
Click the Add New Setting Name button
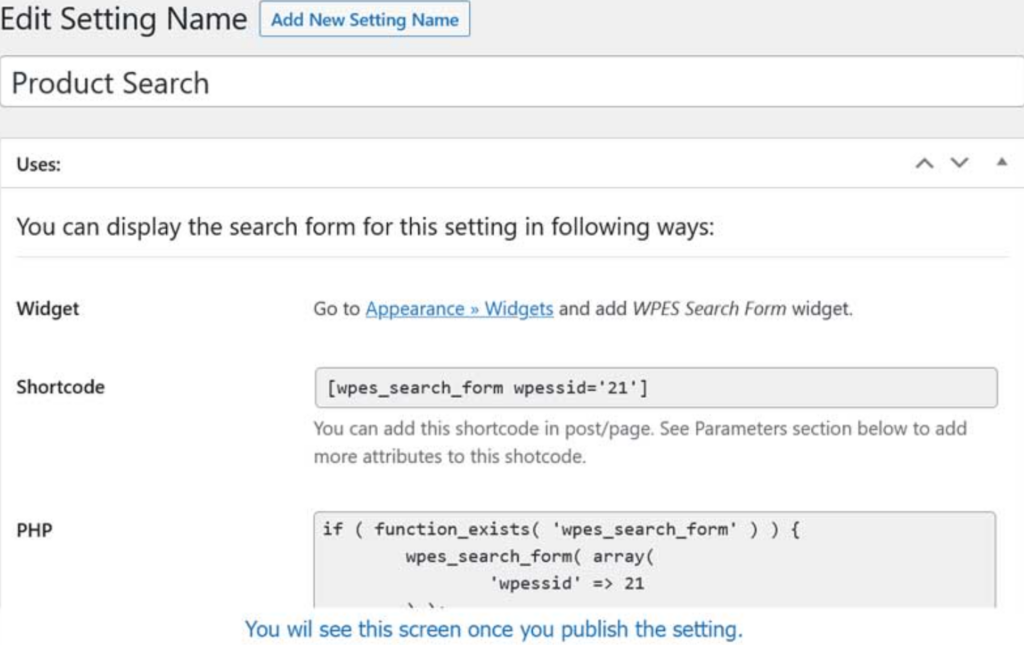(364, 20)
